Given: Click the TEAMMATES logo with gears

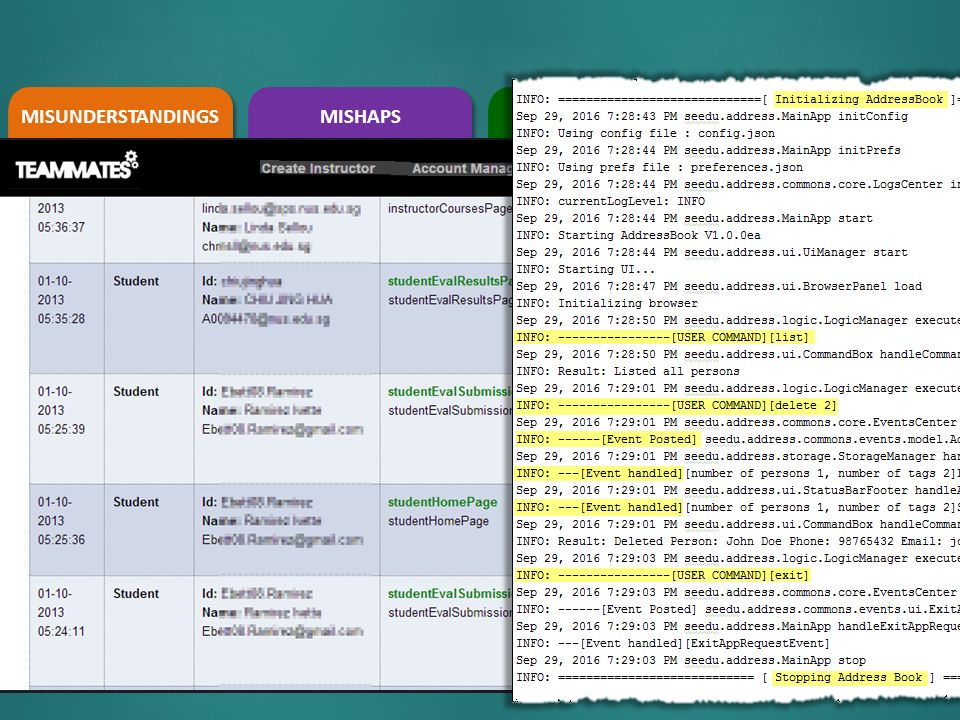Looking at the screenshot, I should click(77, 166).
